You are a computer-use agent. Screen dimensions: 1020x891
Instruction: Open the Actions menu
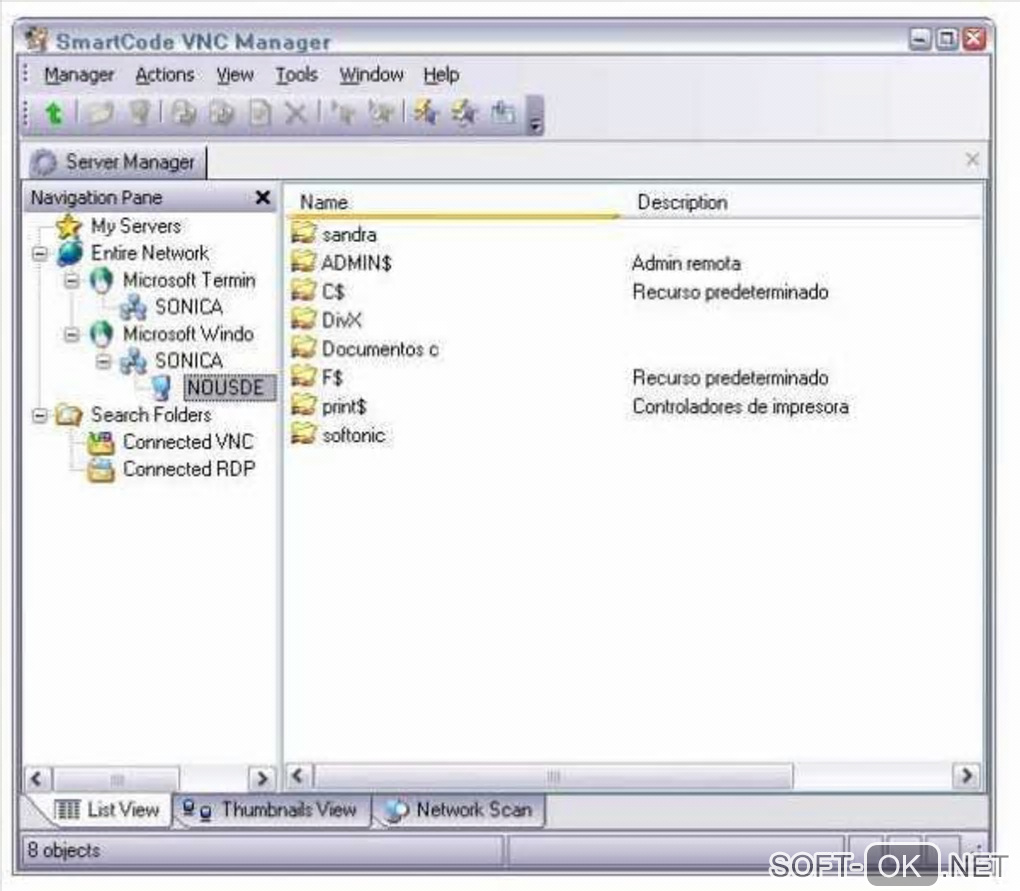point(165,75)
